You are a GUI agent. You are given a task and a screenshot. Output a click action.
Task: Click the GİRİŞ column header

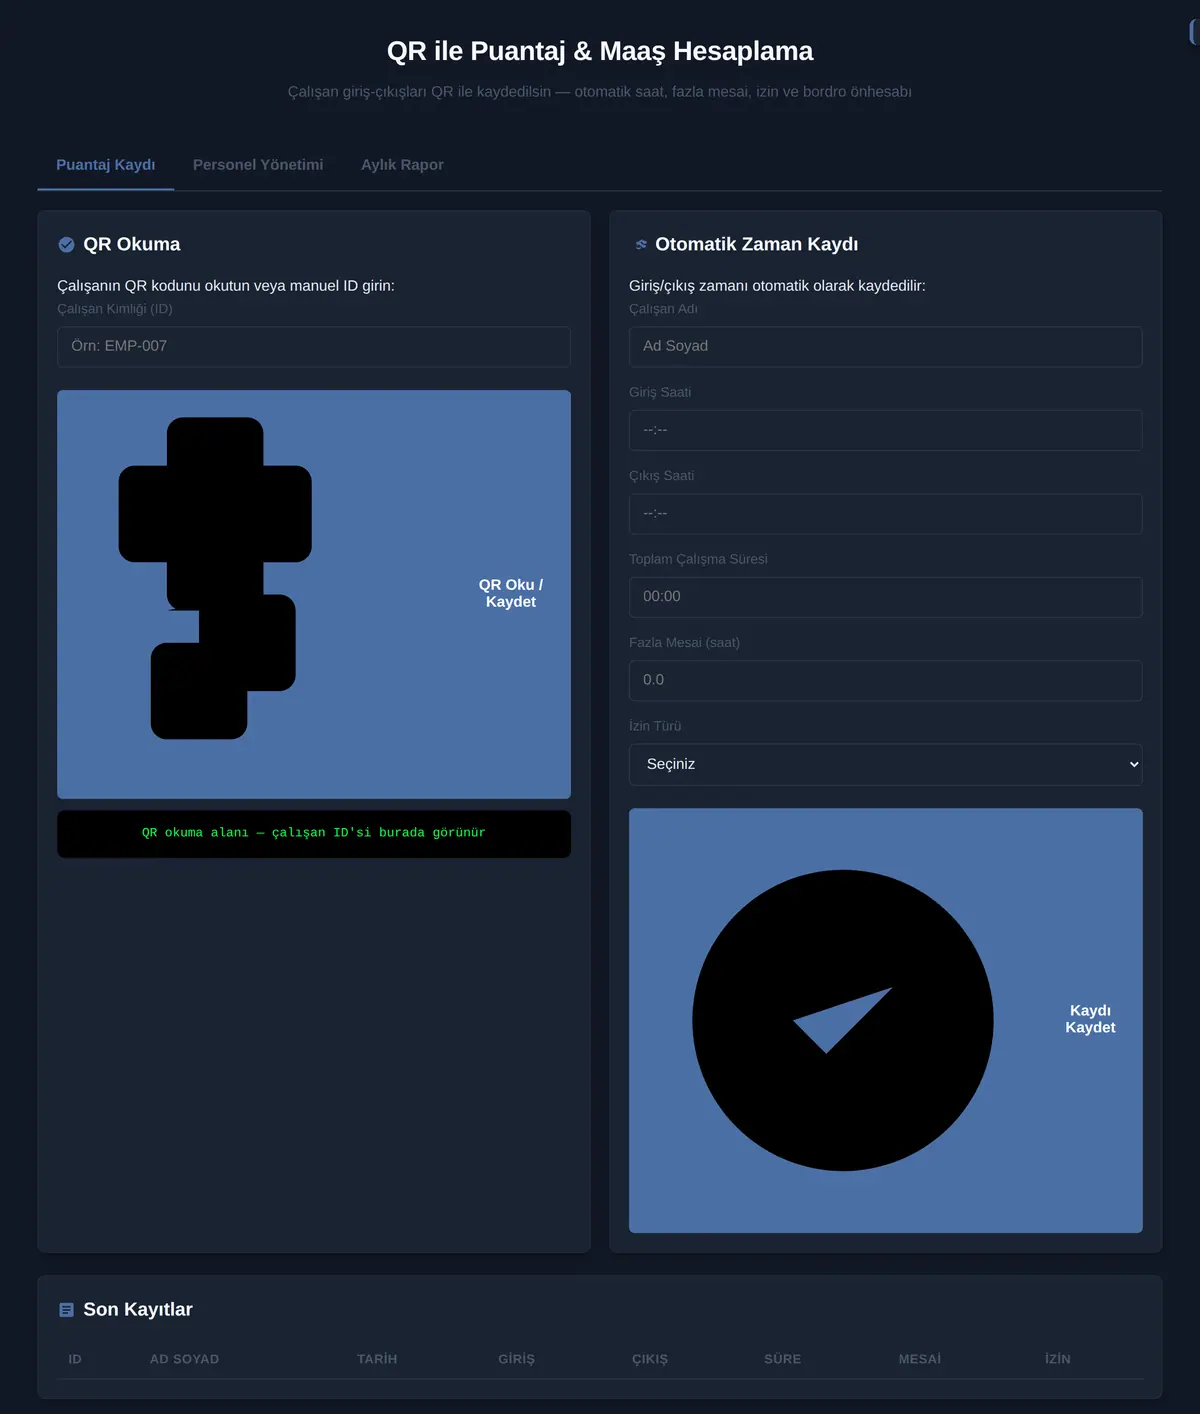click(516, 1359)
